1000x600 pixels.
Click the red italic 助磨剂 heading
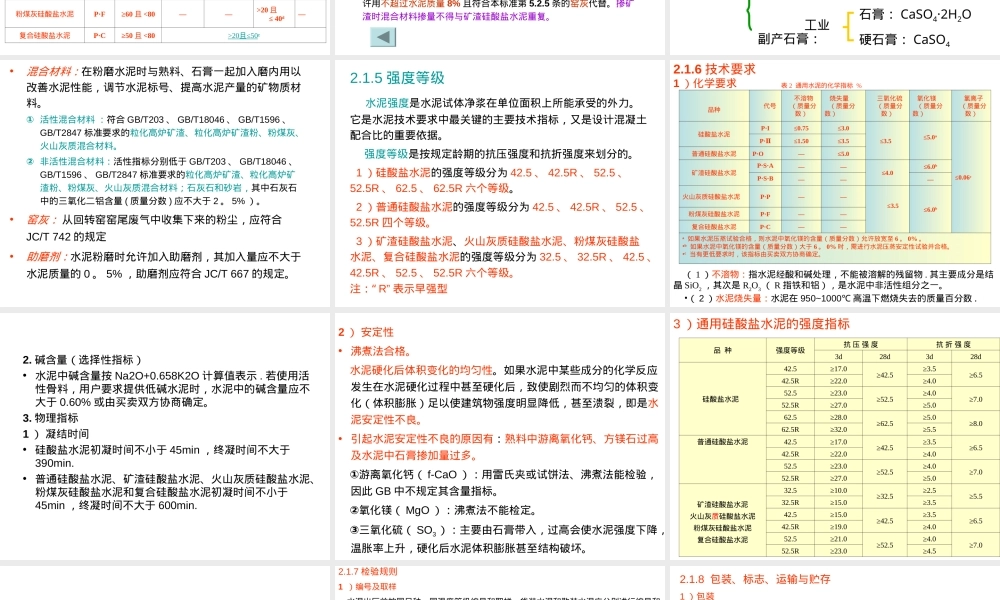[45, 257]
